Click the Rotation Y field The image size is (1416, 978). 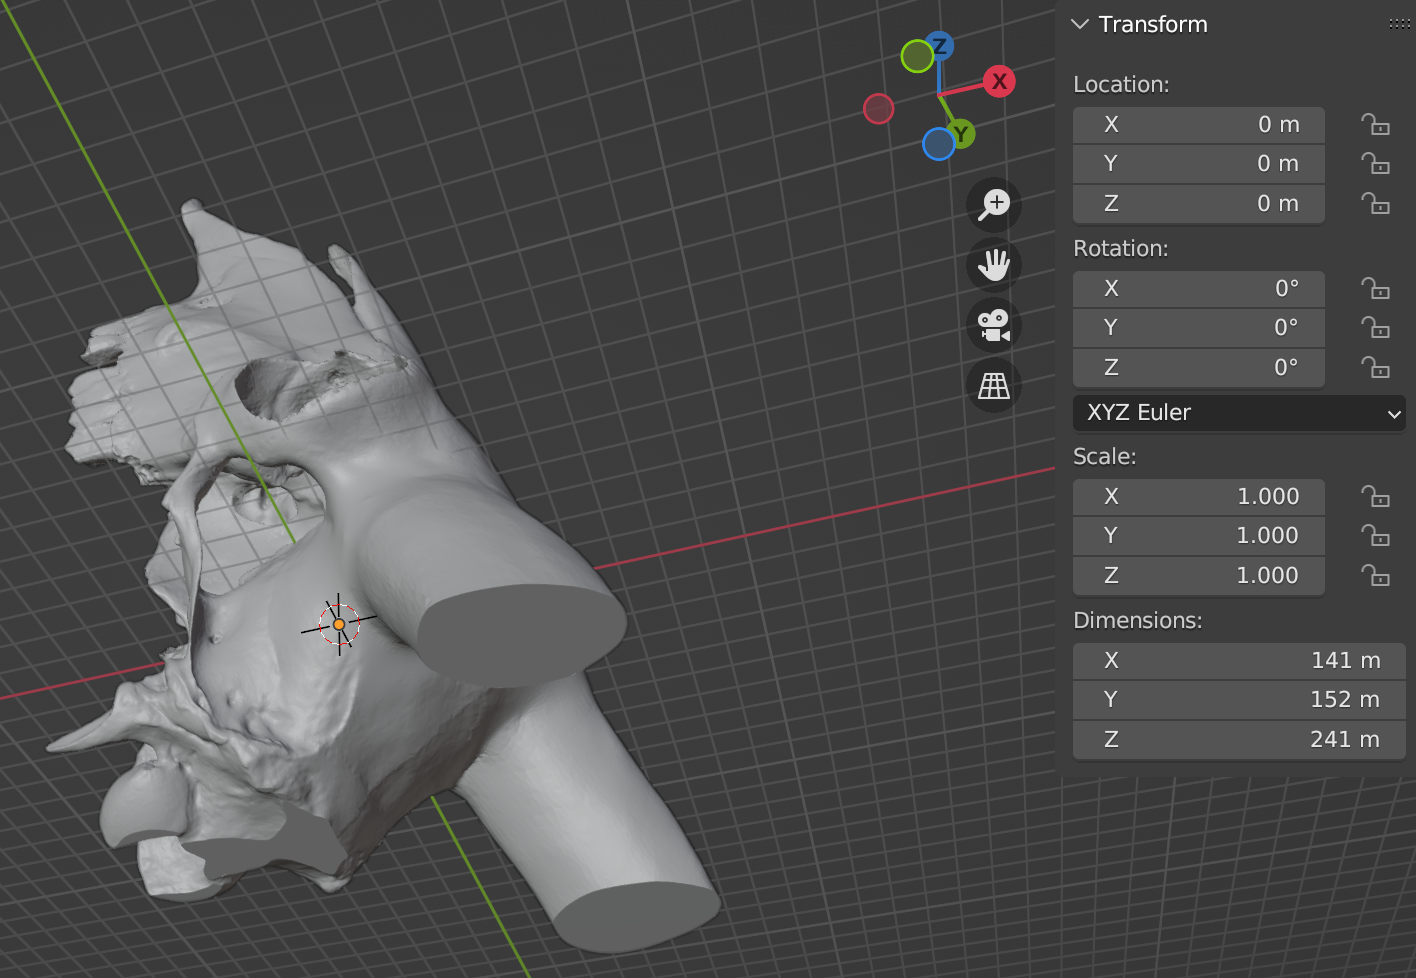pyautogui.click(x=1199, y=328)
